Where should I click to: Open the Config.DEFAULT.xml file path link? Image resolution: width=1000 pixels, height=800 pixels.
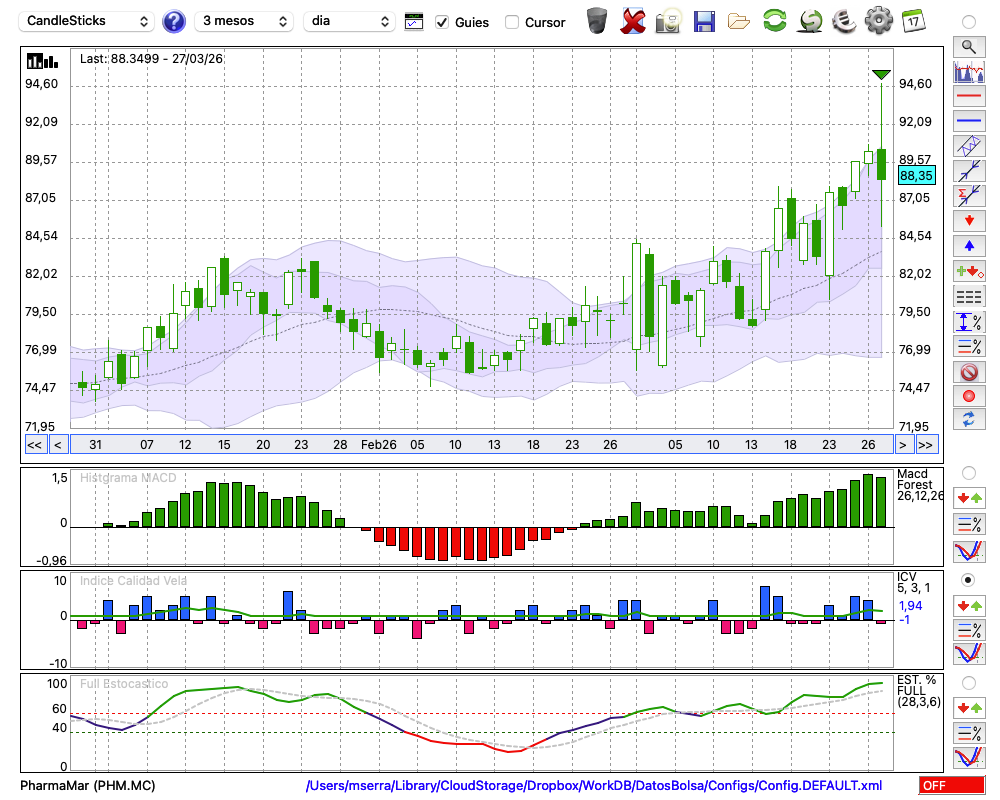pyautogui.click(x=594, y=786)
